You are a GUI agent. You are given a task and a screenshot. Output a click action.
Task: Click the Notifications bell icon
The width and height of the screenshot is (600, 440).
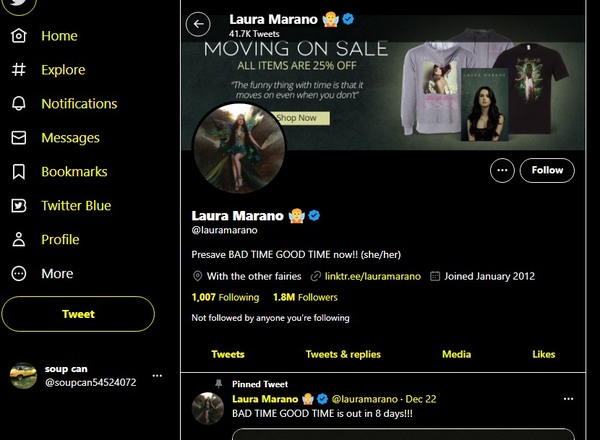[x=19, y=104]
